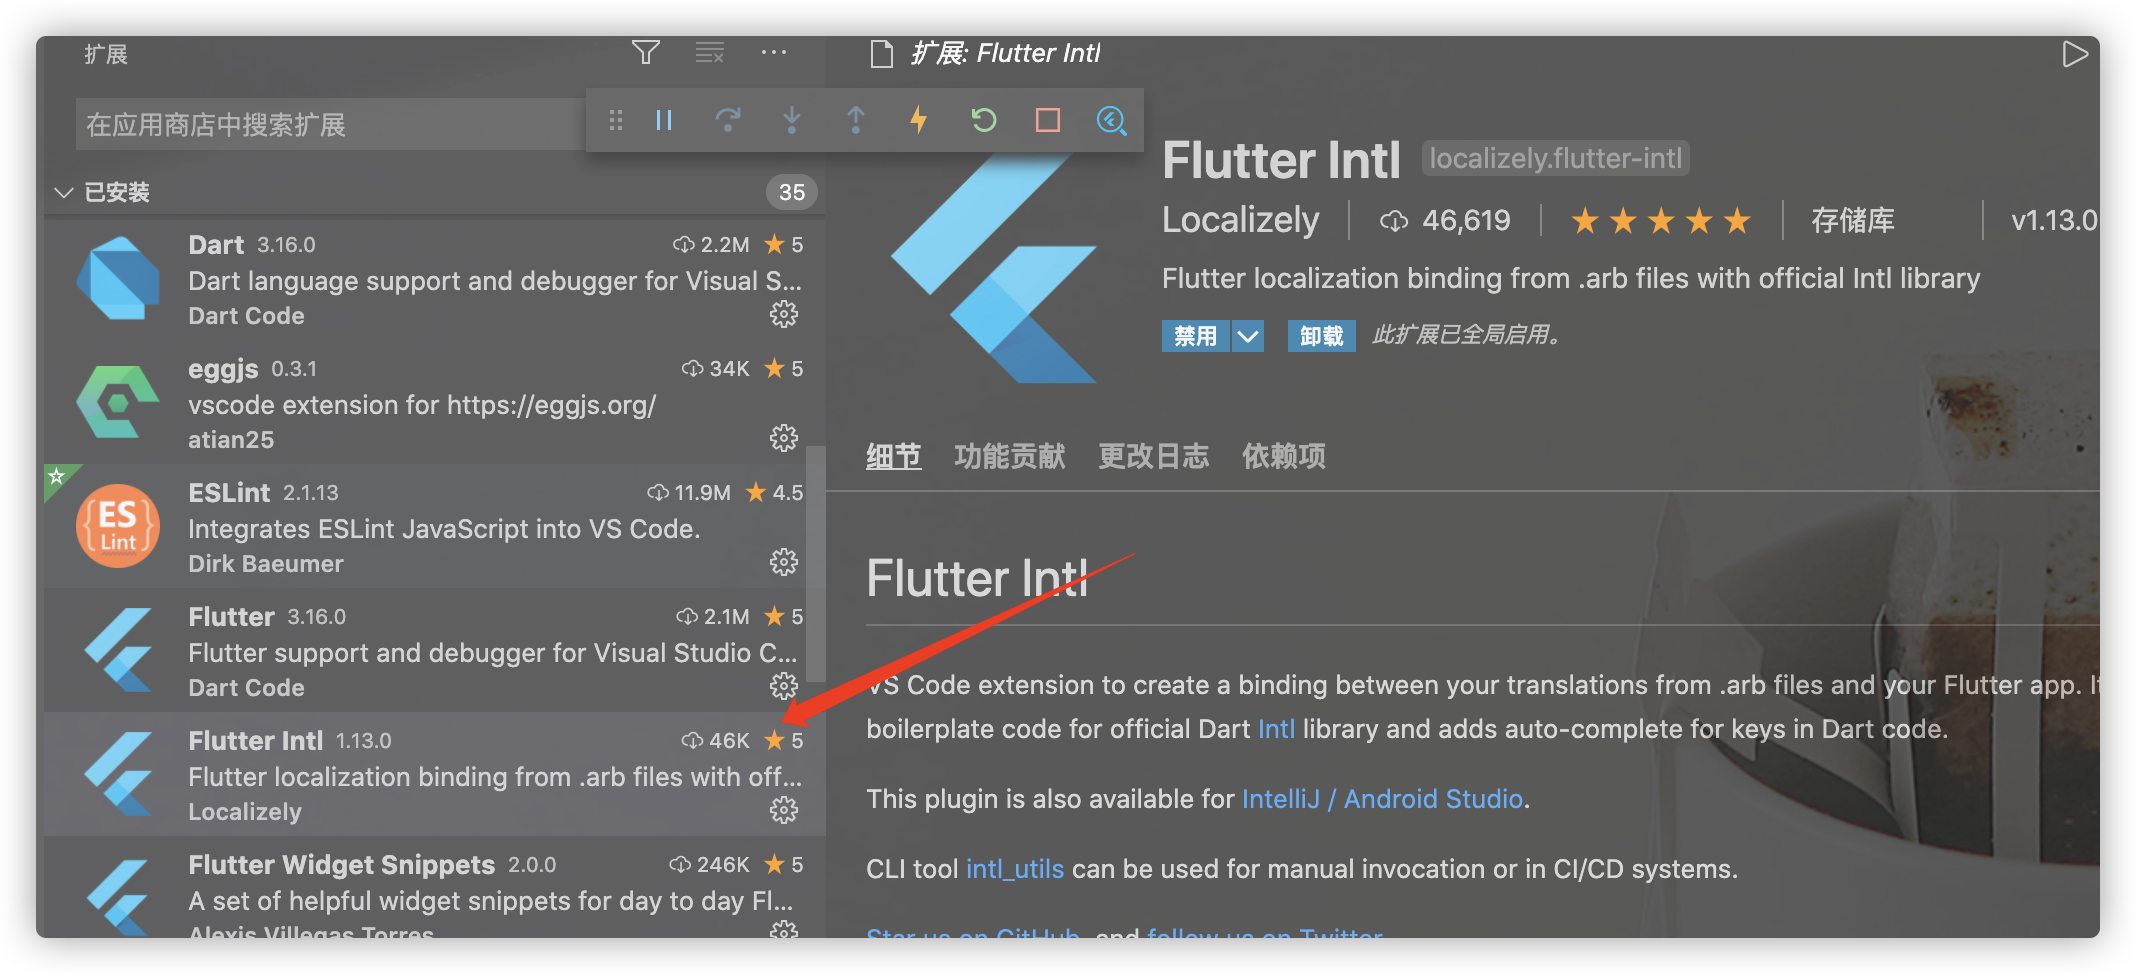Open manage gear for Flutter Intl extension
Screen dimensions: 2136x974
coord(784,810)
